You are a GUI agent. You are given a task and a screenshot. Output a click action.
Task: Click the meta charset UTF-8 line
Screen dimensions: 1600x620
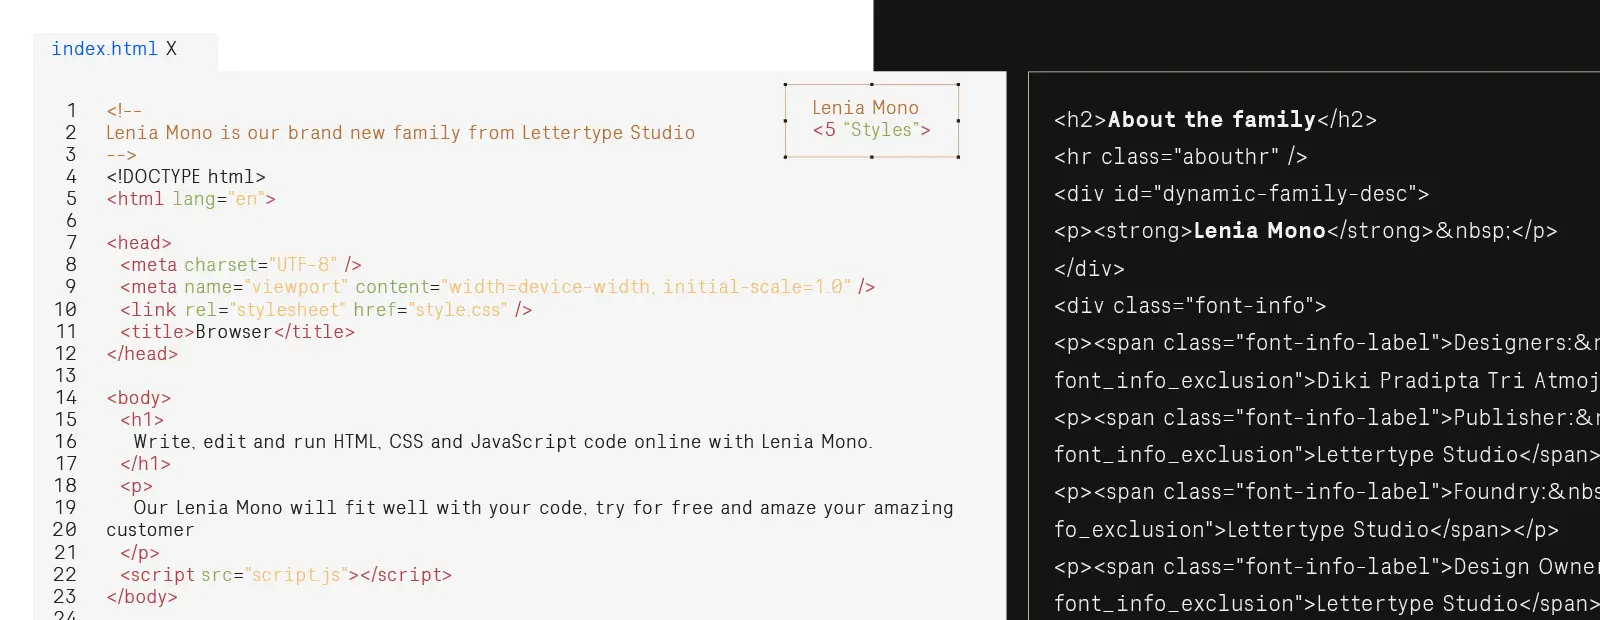[241, 264]
